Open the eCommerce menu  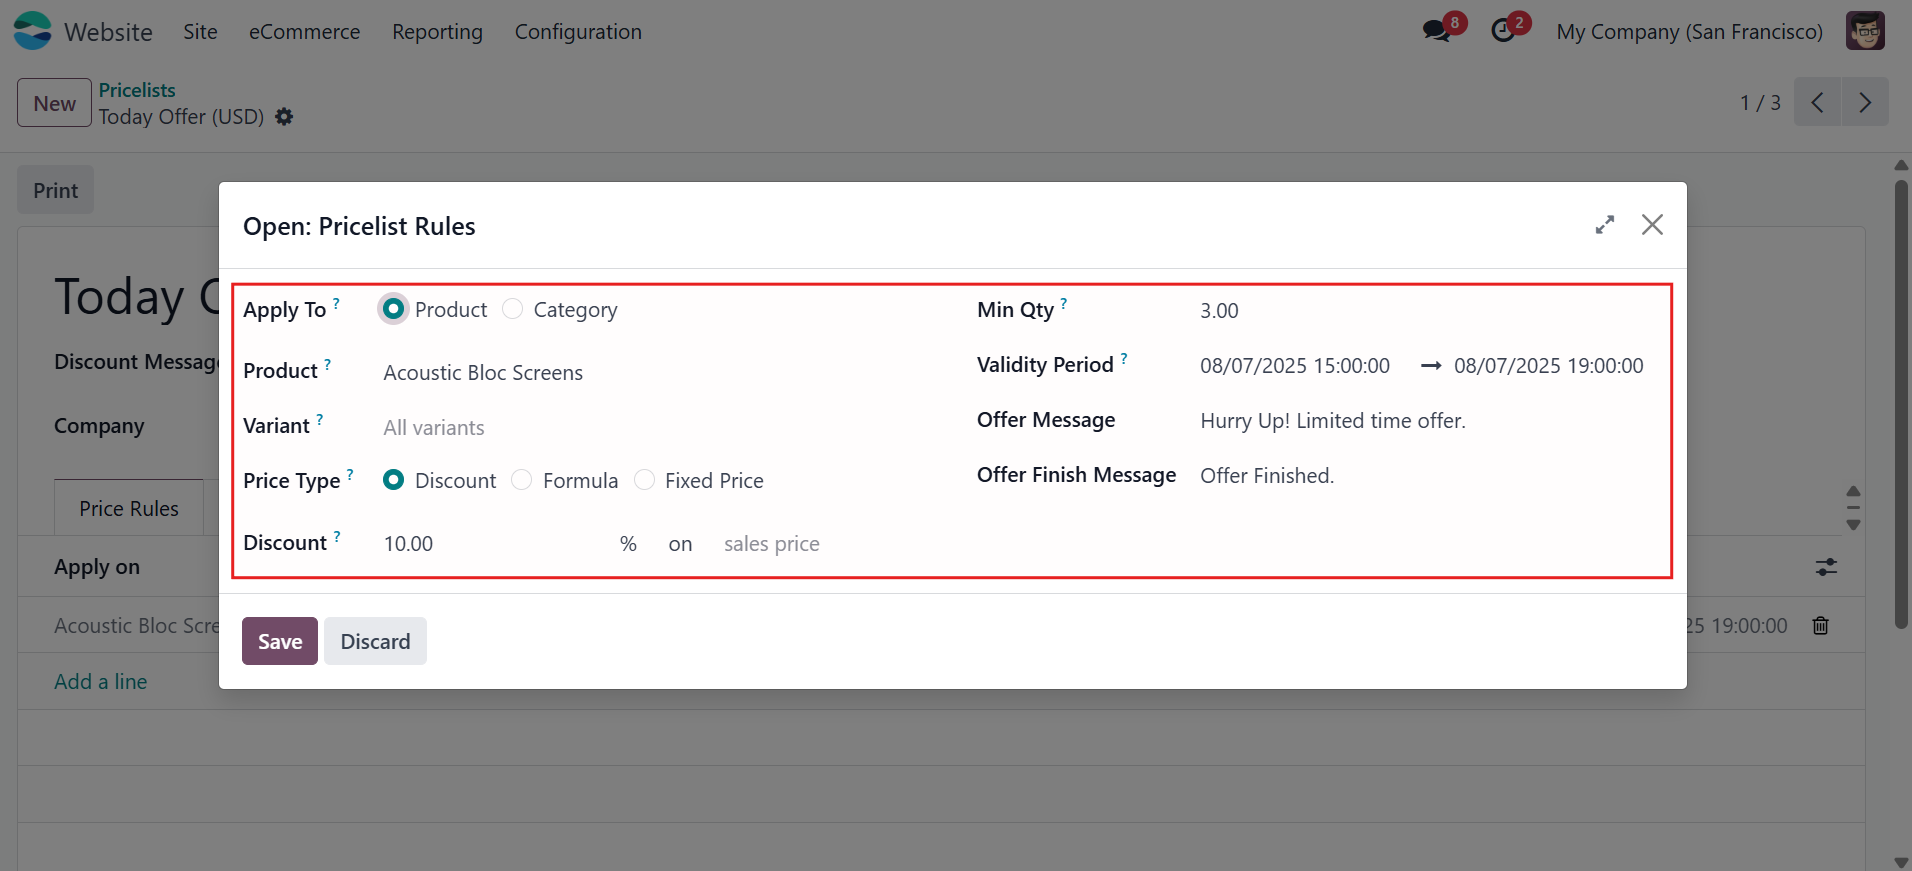click(304, 32)
